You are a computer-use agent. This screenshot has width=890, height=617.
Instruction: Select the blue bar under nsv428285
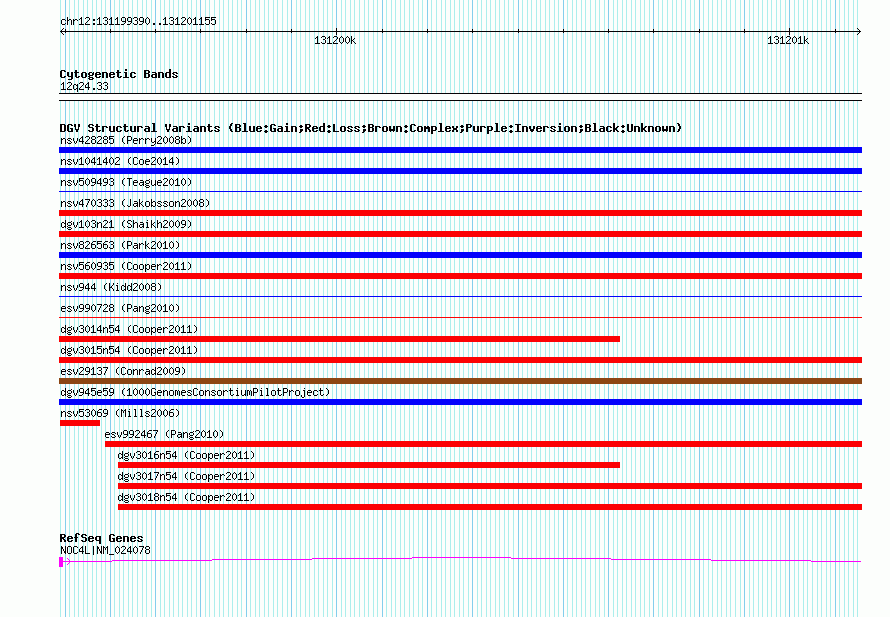(460, 150)
